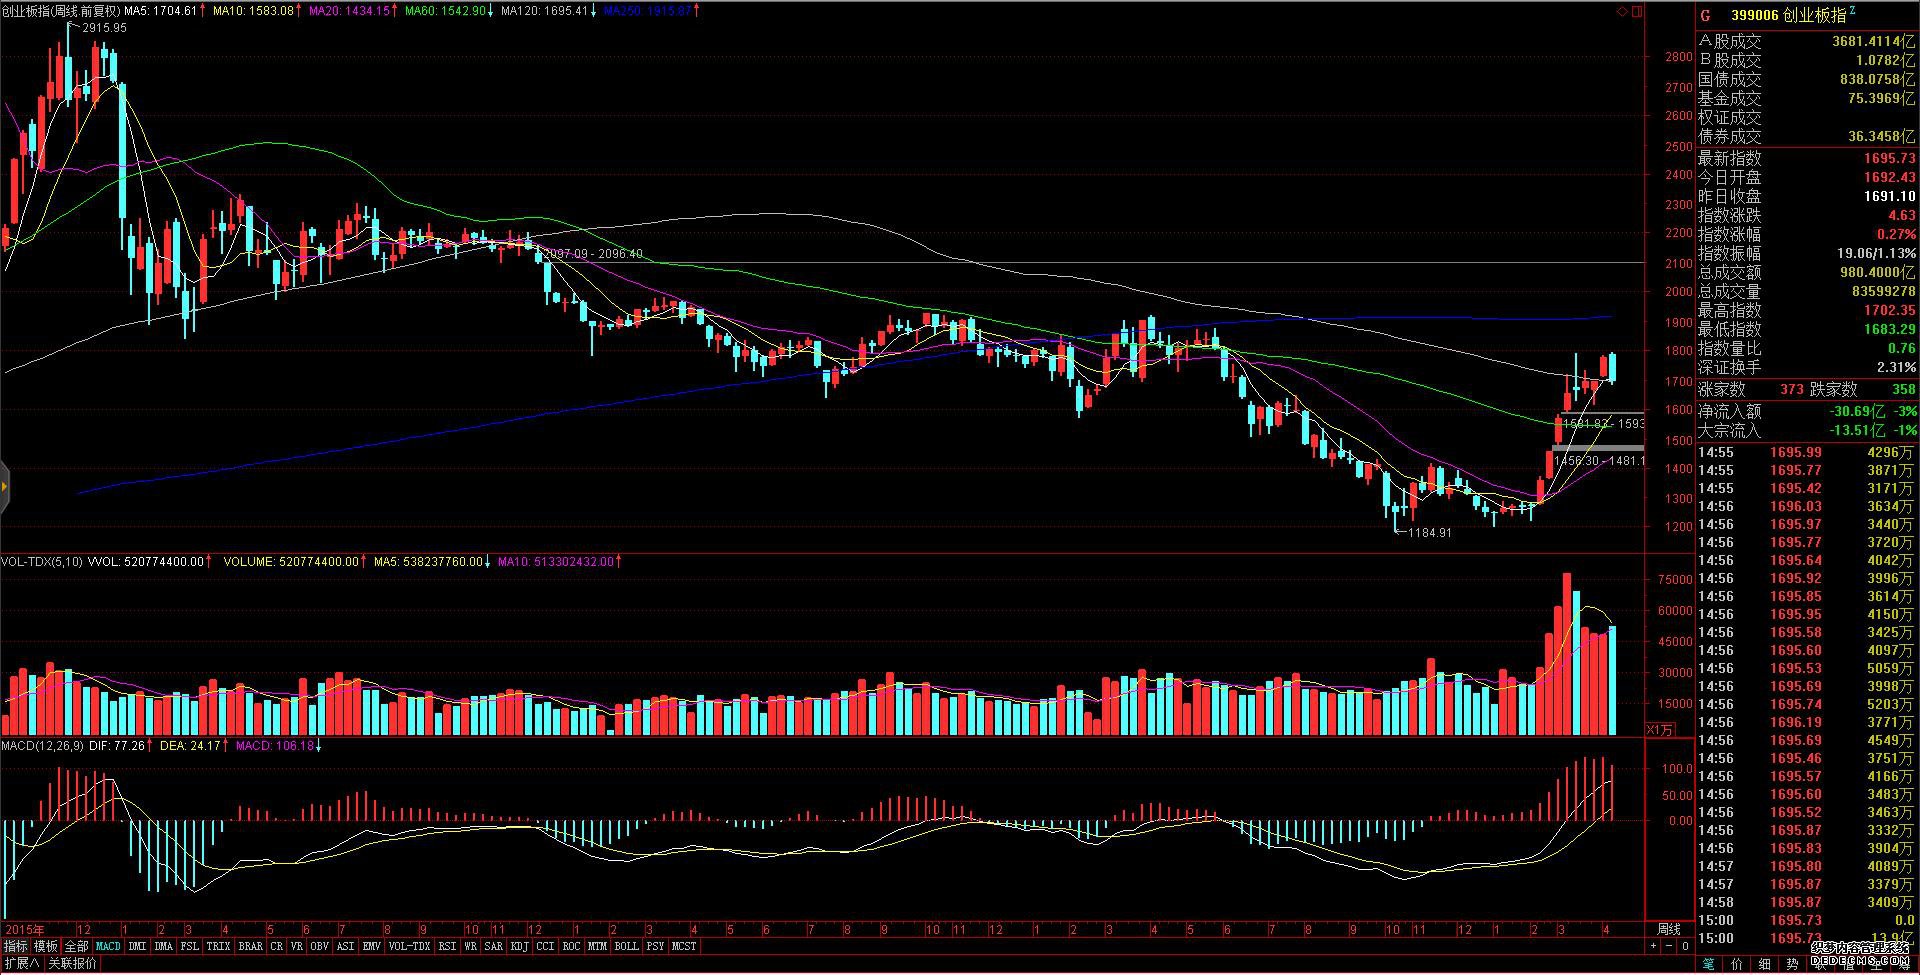
Task: Select the 全部 indicator group tab
Action: tap(77, 946)
